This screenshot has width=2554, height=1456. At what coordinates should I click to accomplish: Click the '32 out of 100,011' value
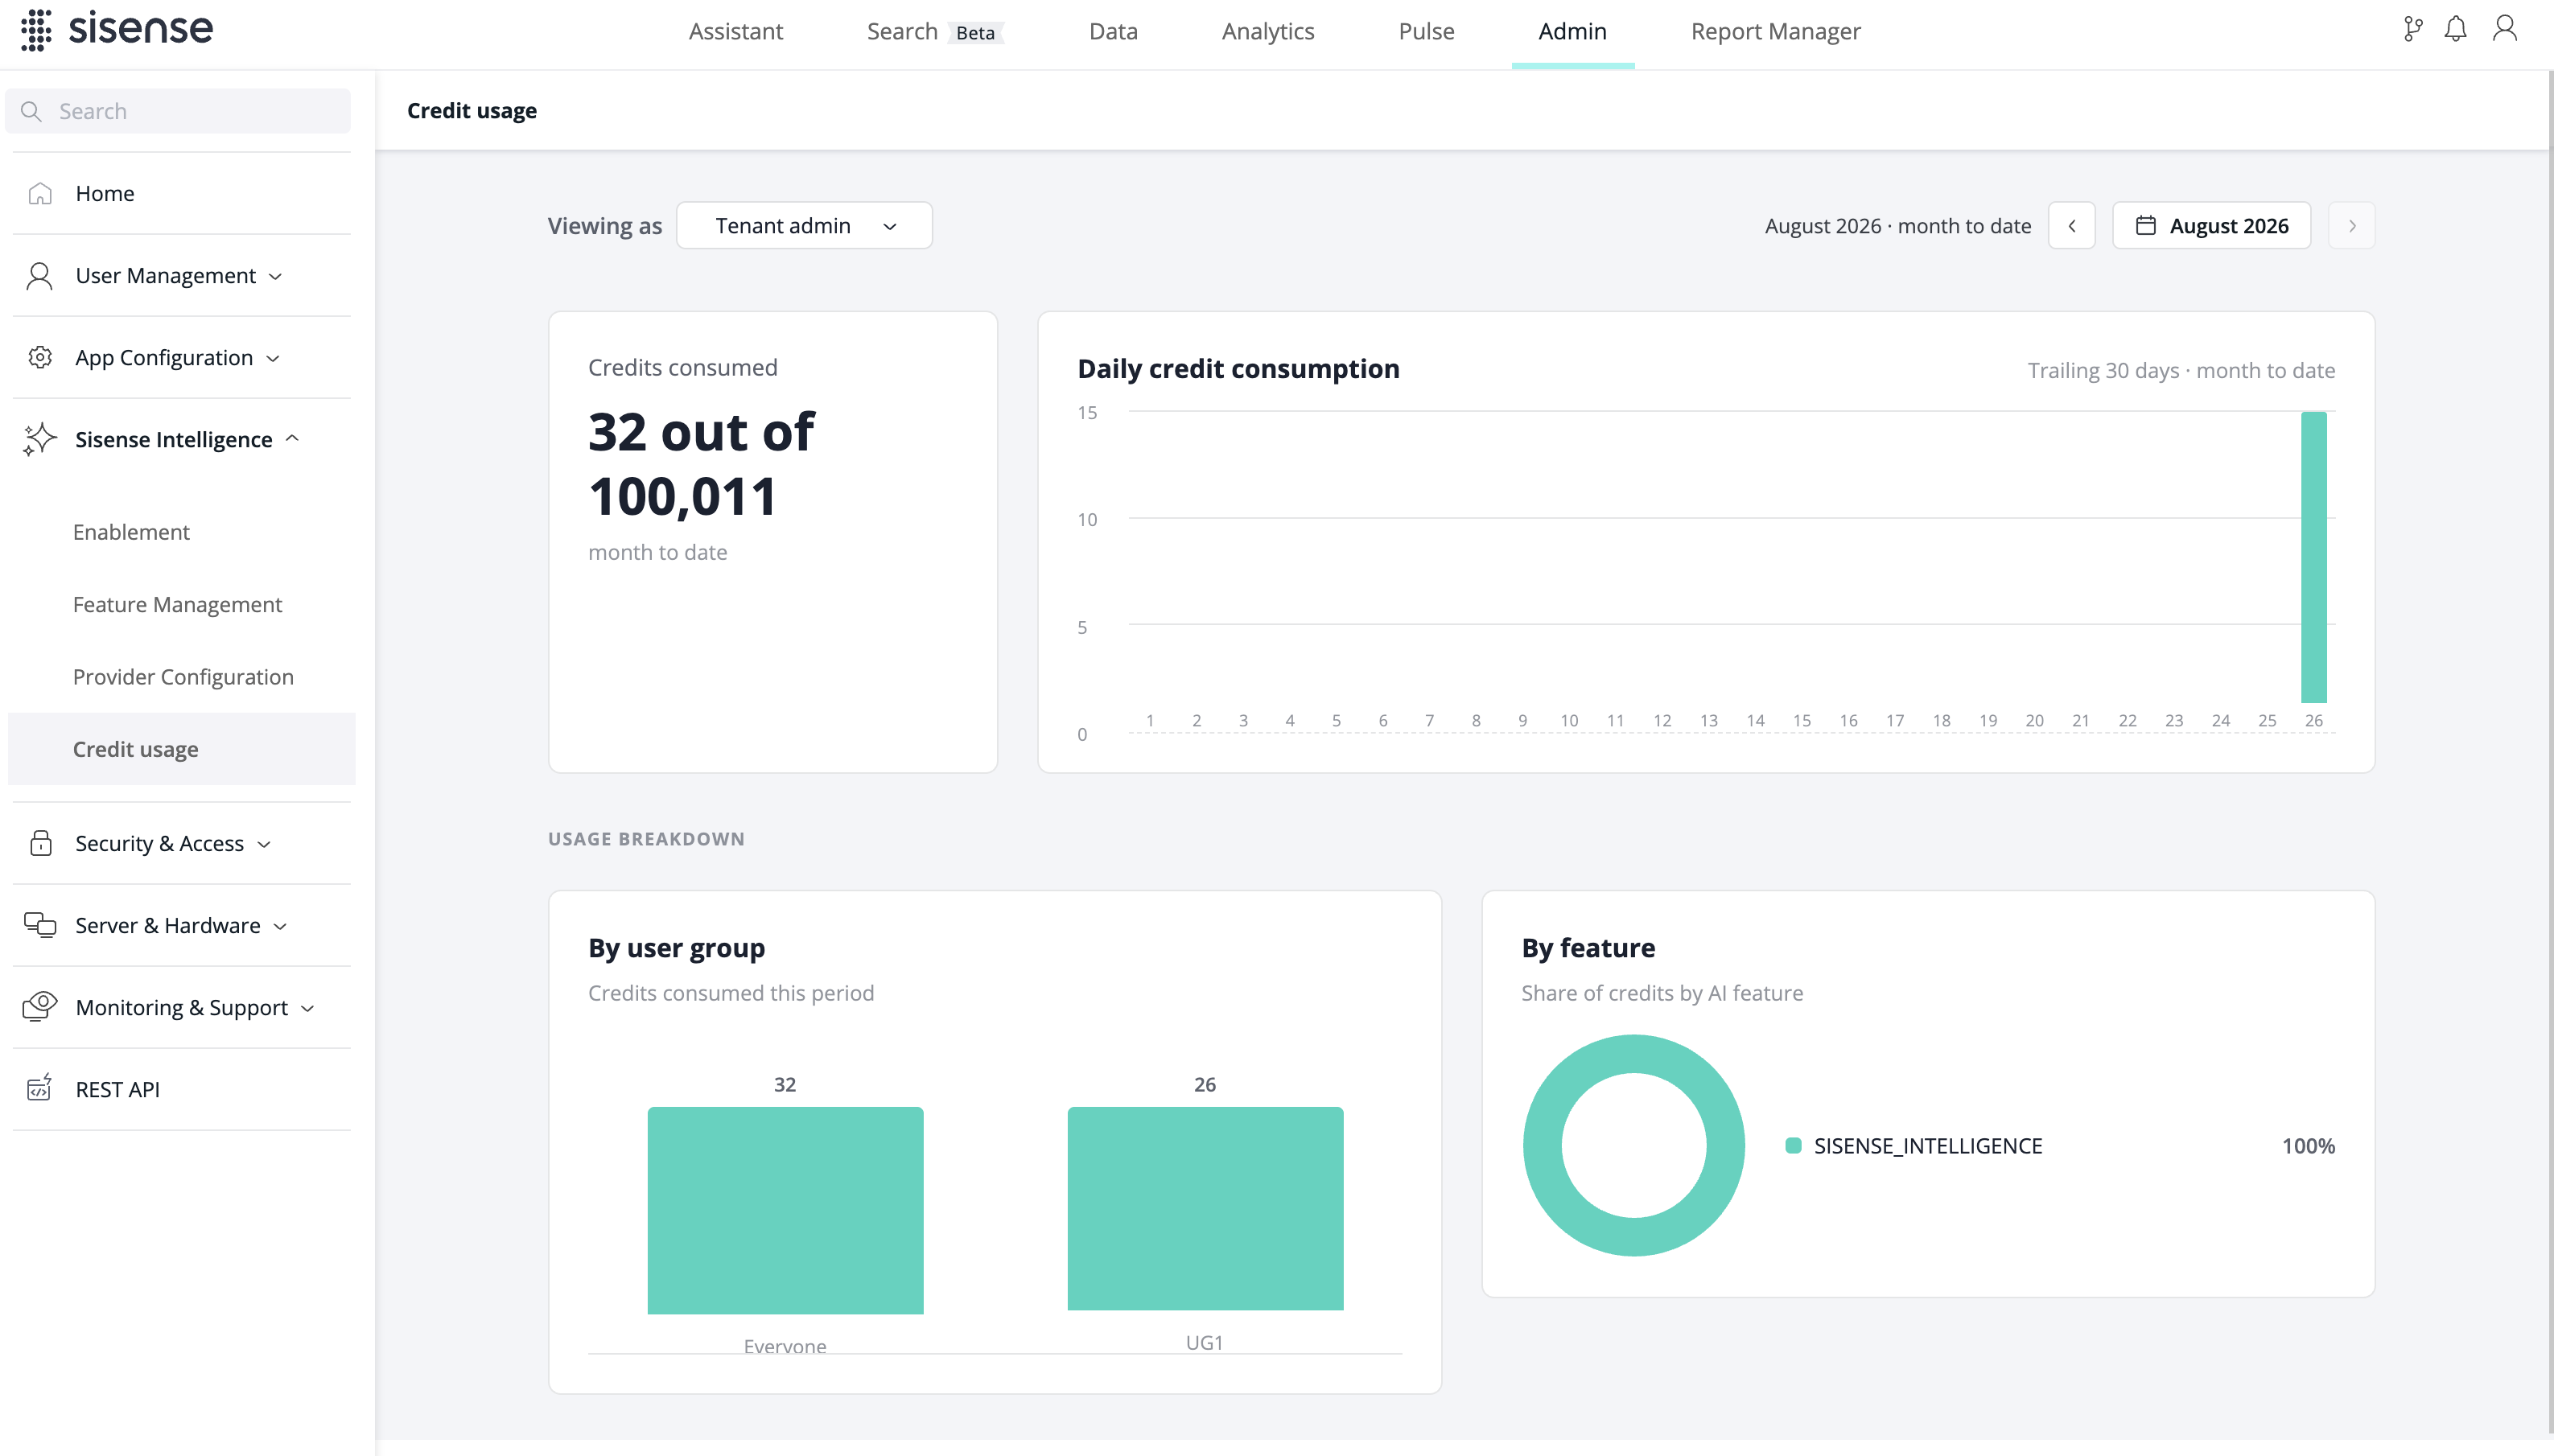point(702,464)
